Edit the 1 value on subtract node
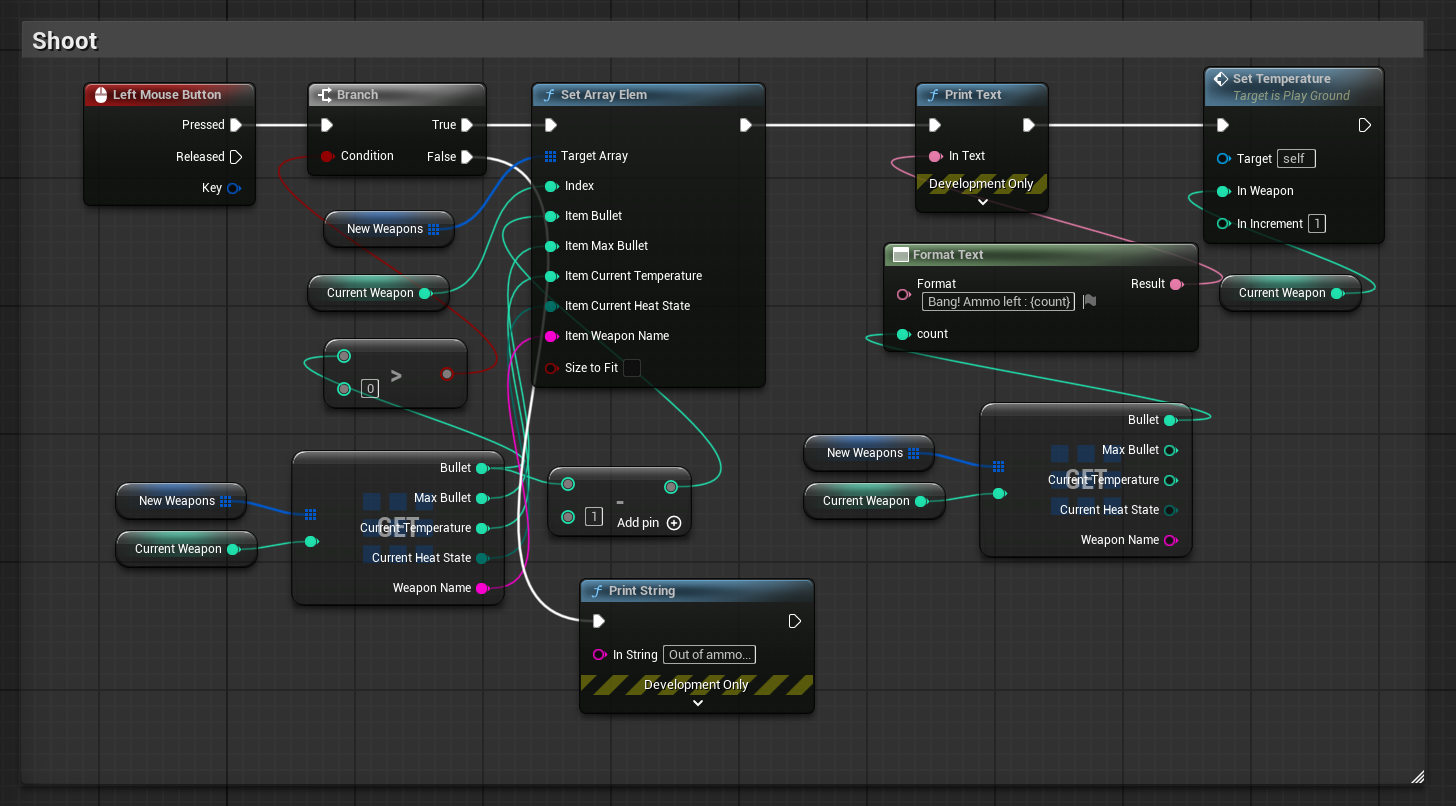Image resolution: width=1456 pixels, height=806 pixels. 594,517
